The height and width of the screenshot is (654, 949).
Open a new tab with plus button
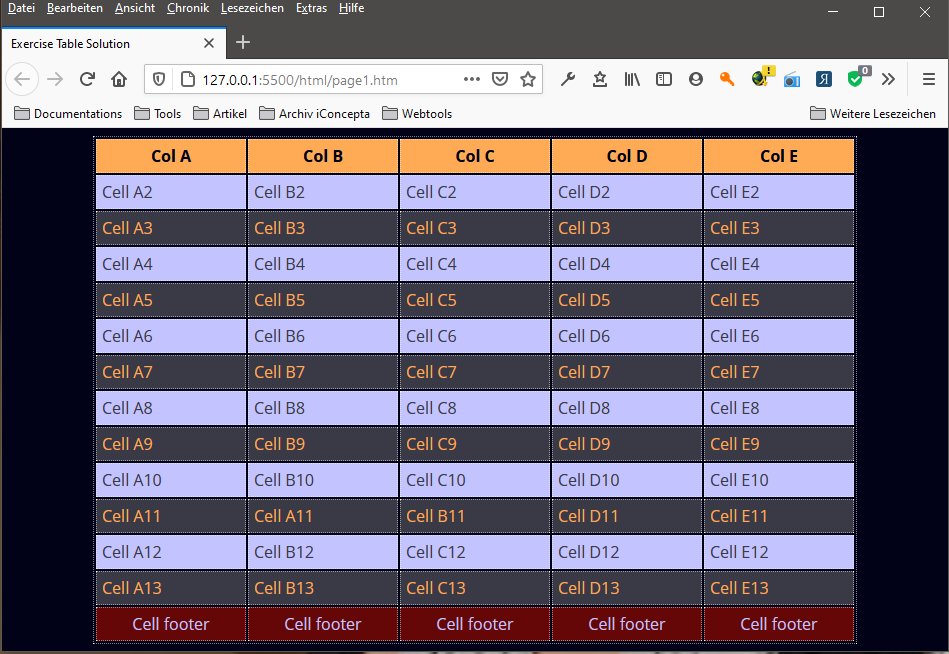click(x=243, y=42)
